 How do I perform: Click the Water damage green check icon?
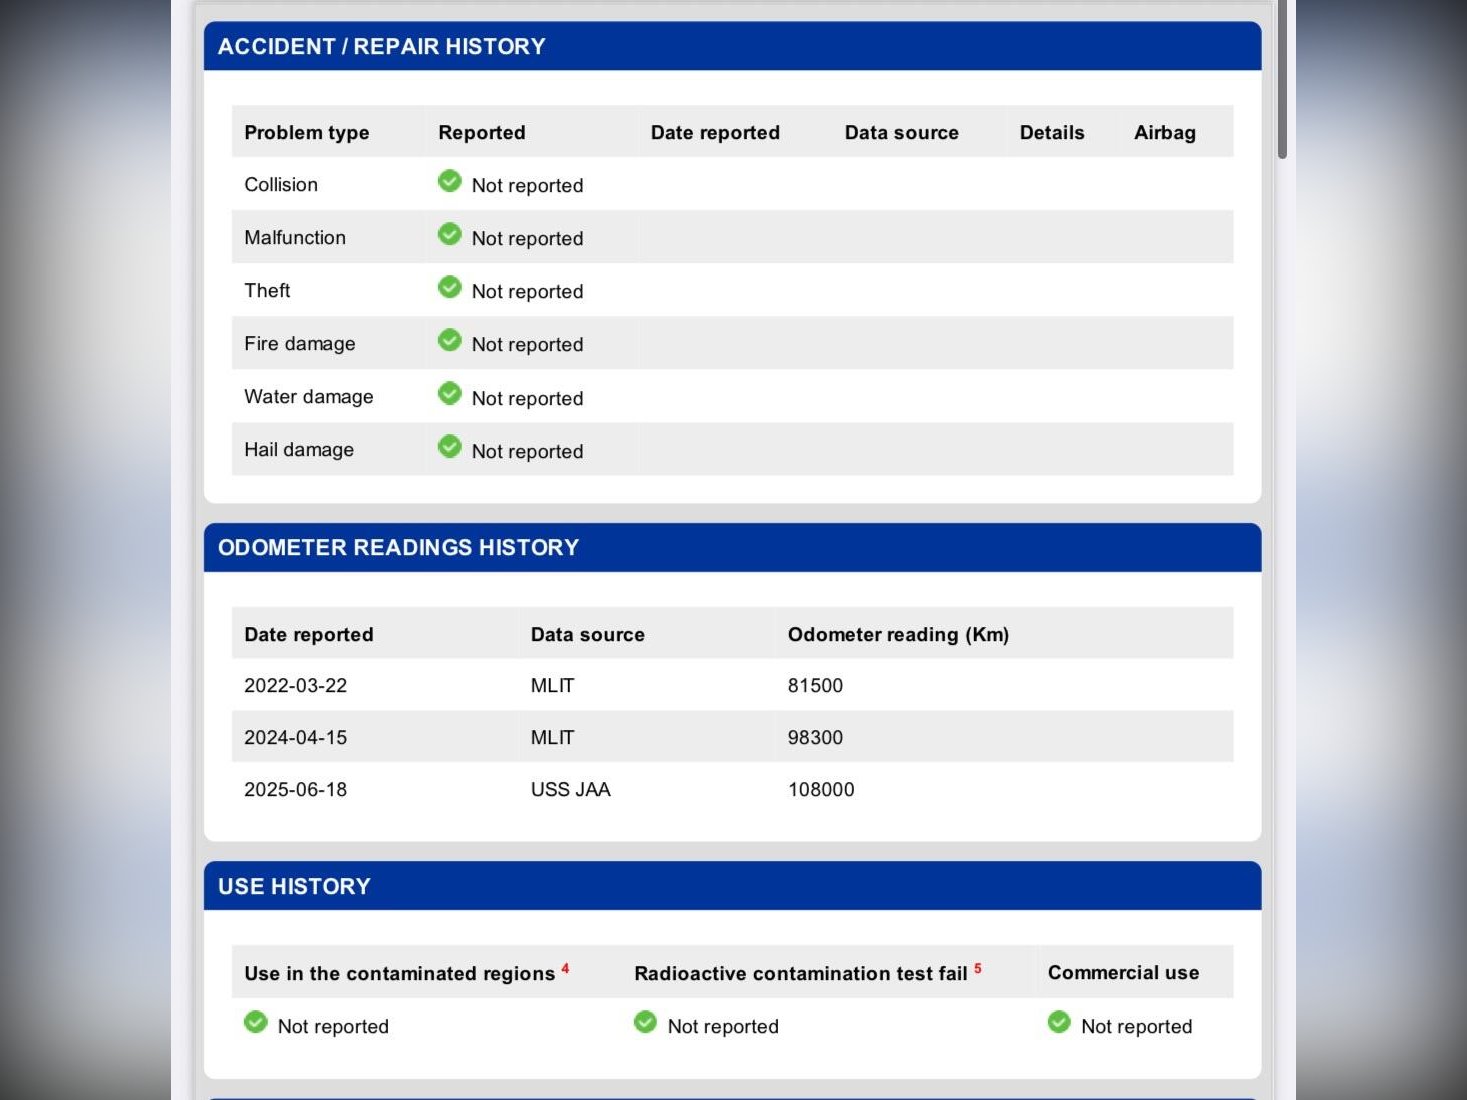click(x=450, y=393)
